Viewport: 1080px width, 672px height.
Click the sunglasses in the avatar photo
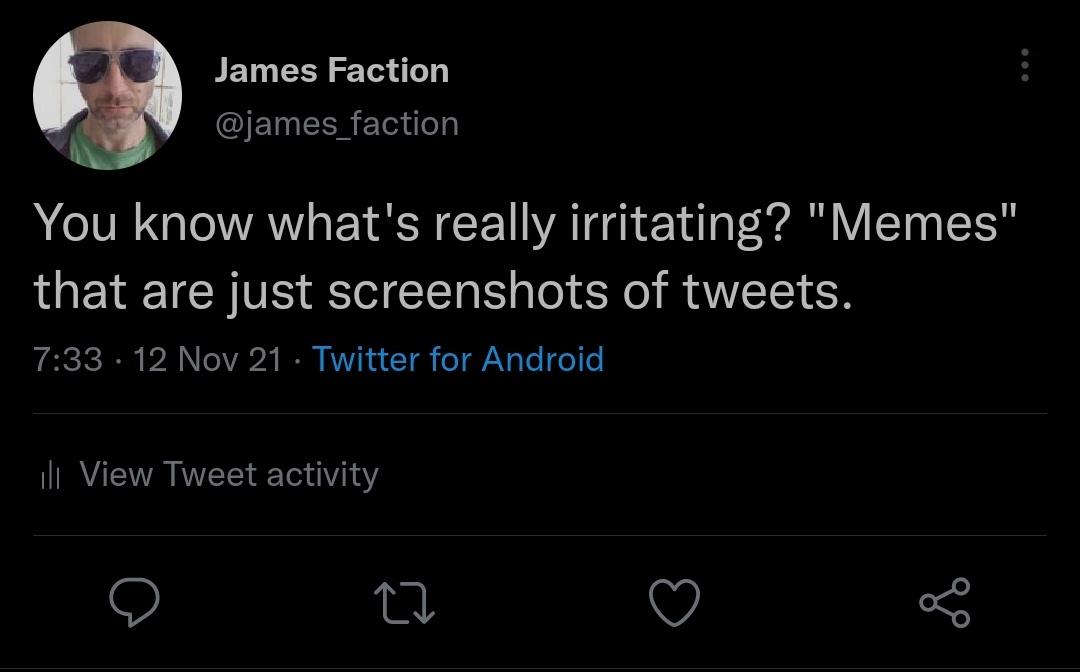point(115,68)
